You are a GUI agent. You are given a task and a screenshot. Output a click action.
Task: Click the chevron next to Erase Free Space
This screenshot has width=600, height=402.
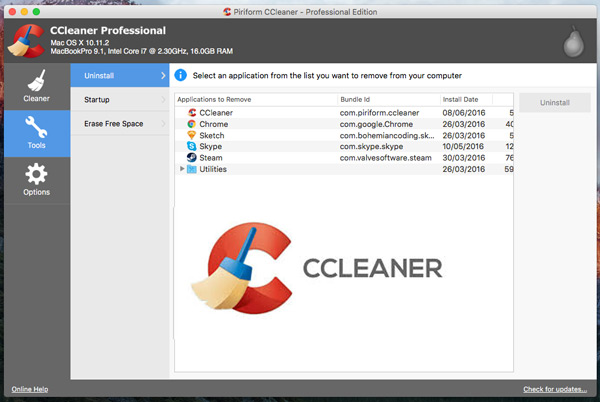click(163, 124)
